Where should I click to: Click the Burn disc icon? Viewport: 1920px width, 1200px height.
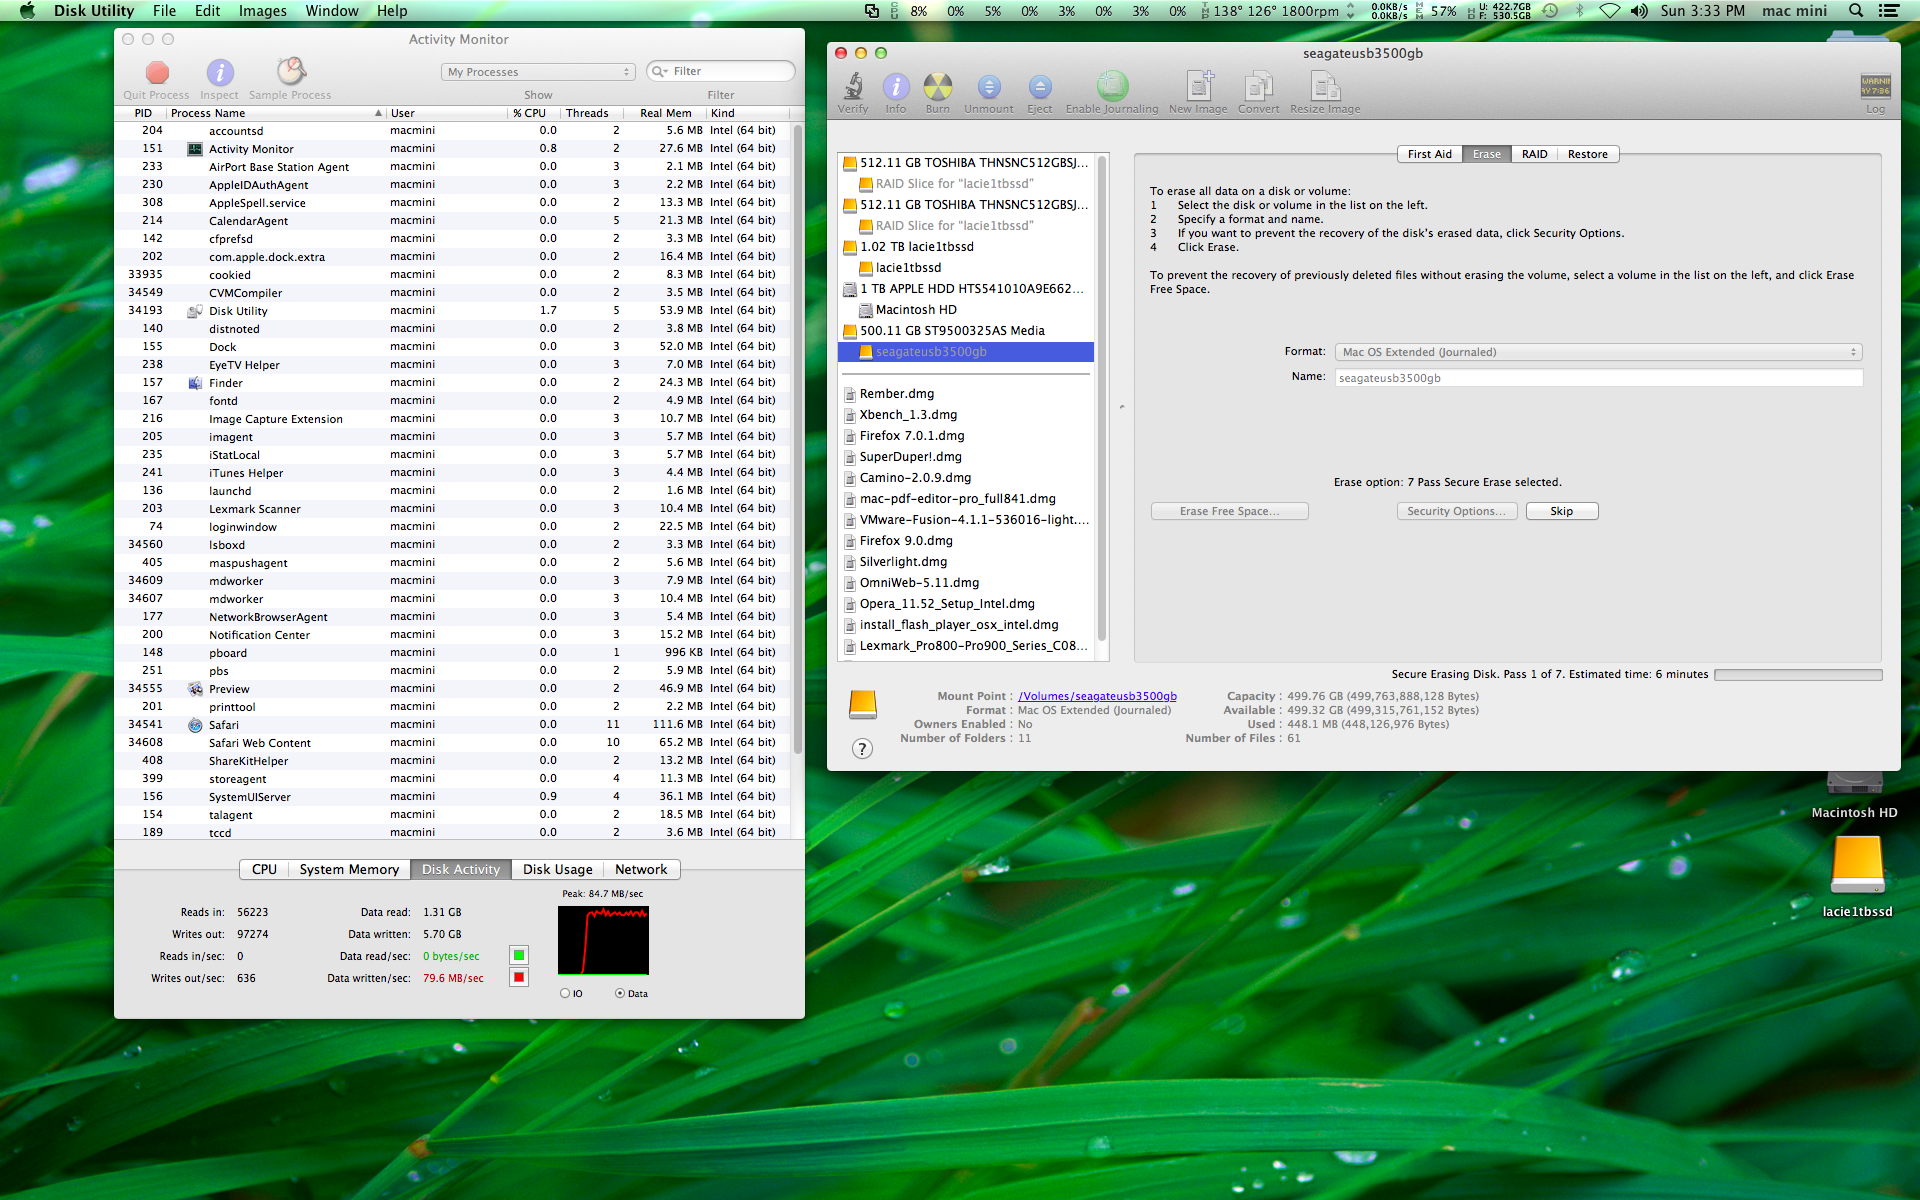pos(937,87)
